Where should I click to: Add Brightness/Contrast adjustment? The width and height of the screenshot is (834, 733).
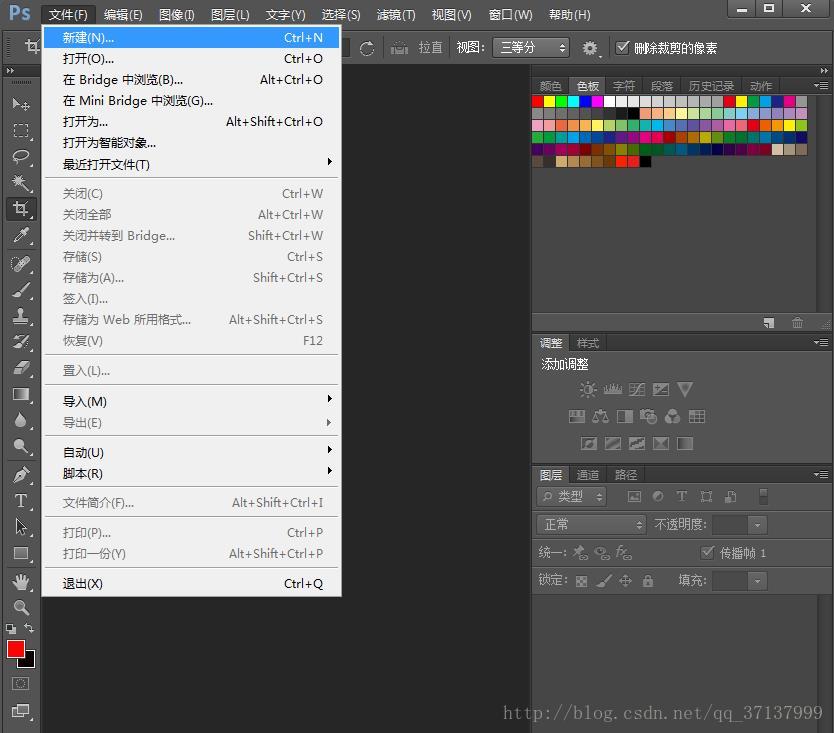click(x=588, y=390)
